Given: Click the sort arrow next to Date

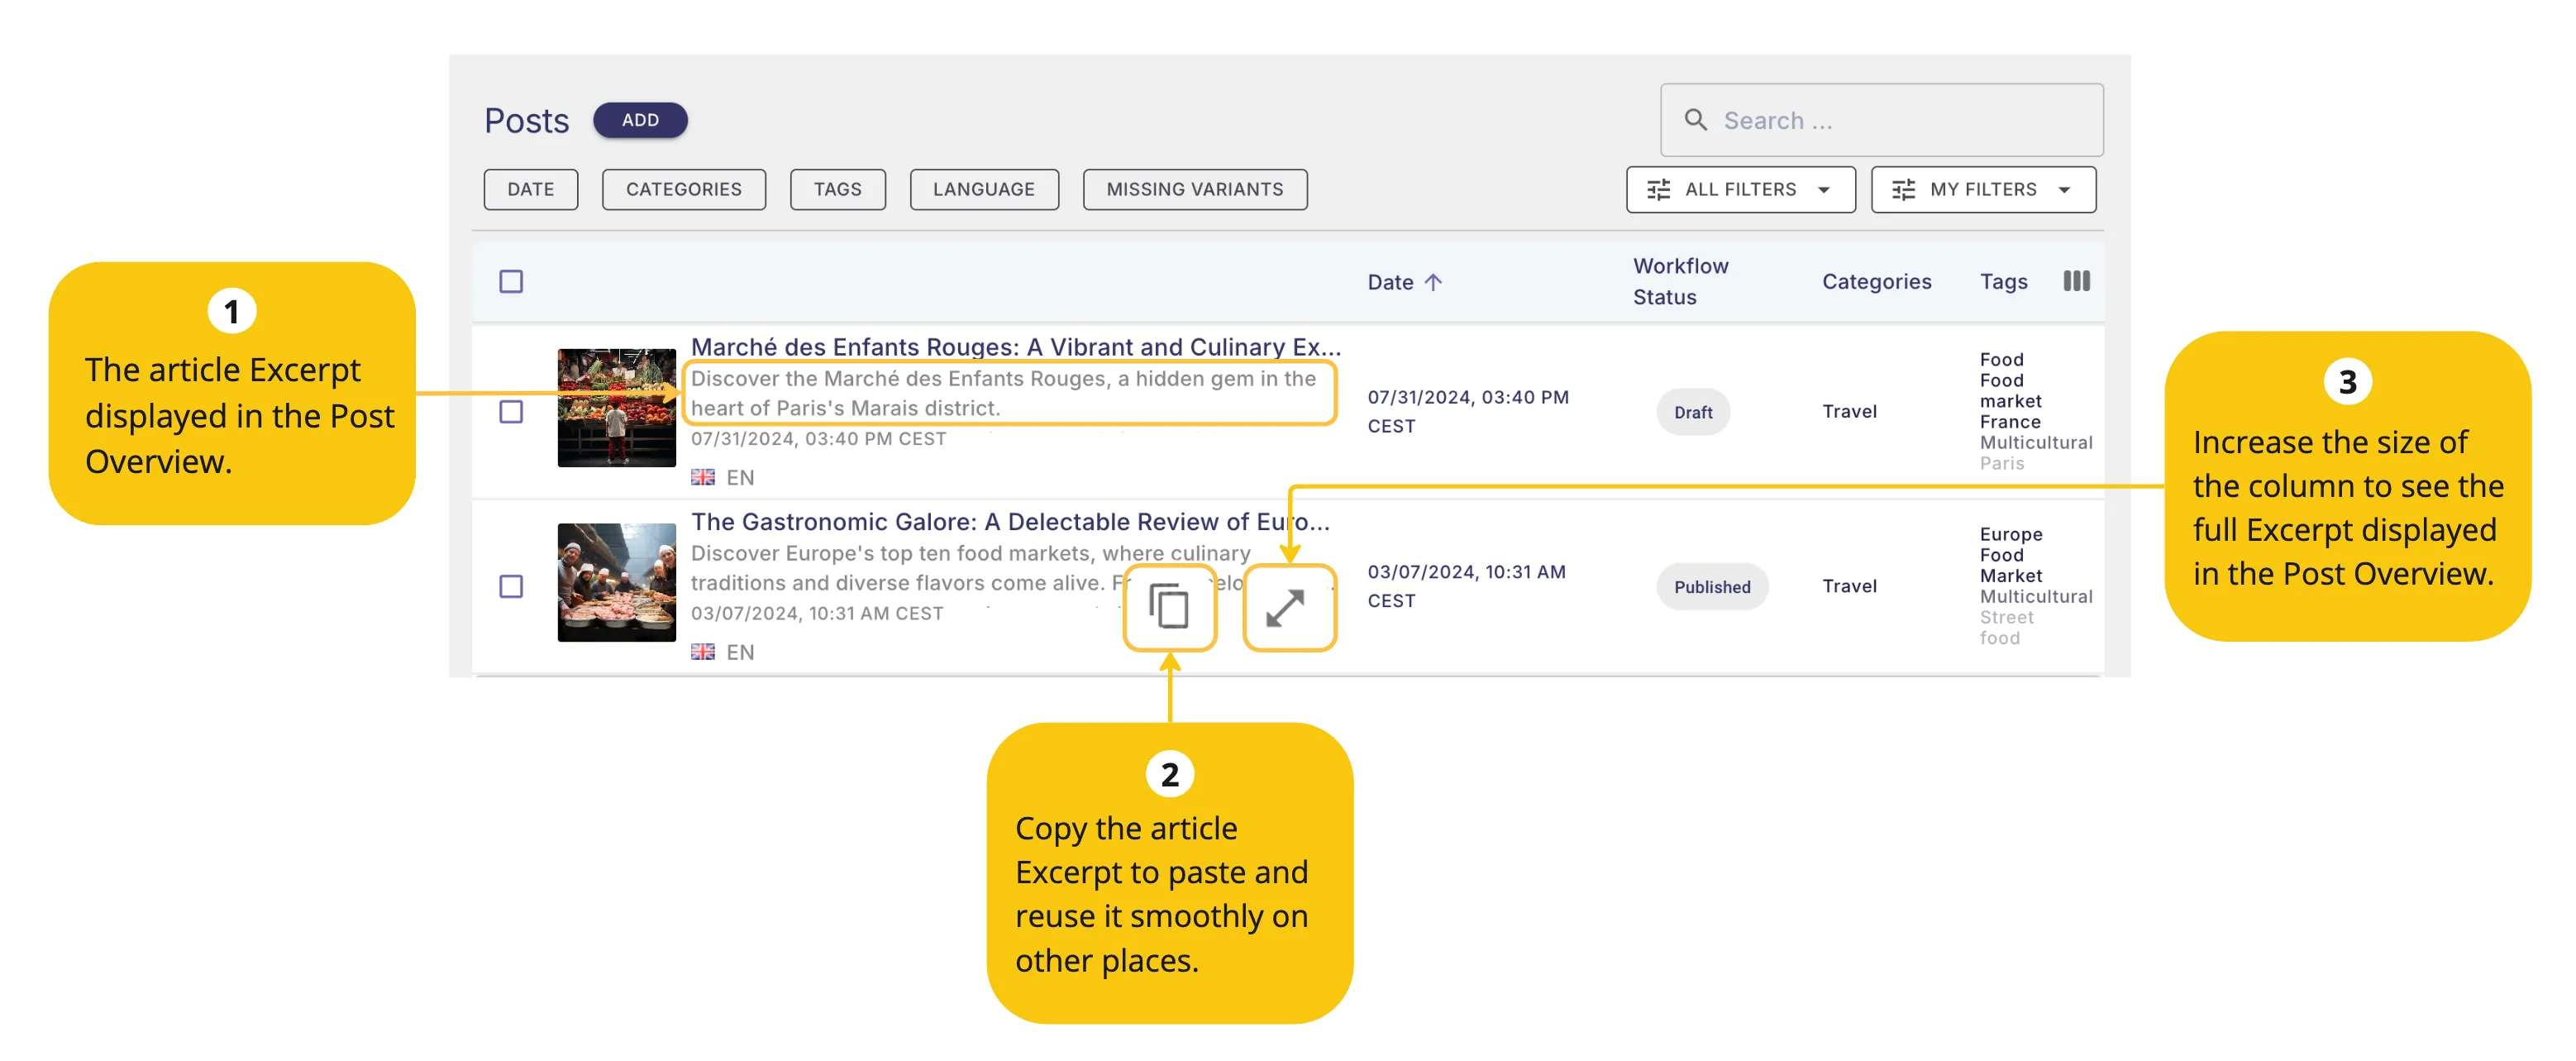Looking at the screenshot, I should pos(1433,282).
